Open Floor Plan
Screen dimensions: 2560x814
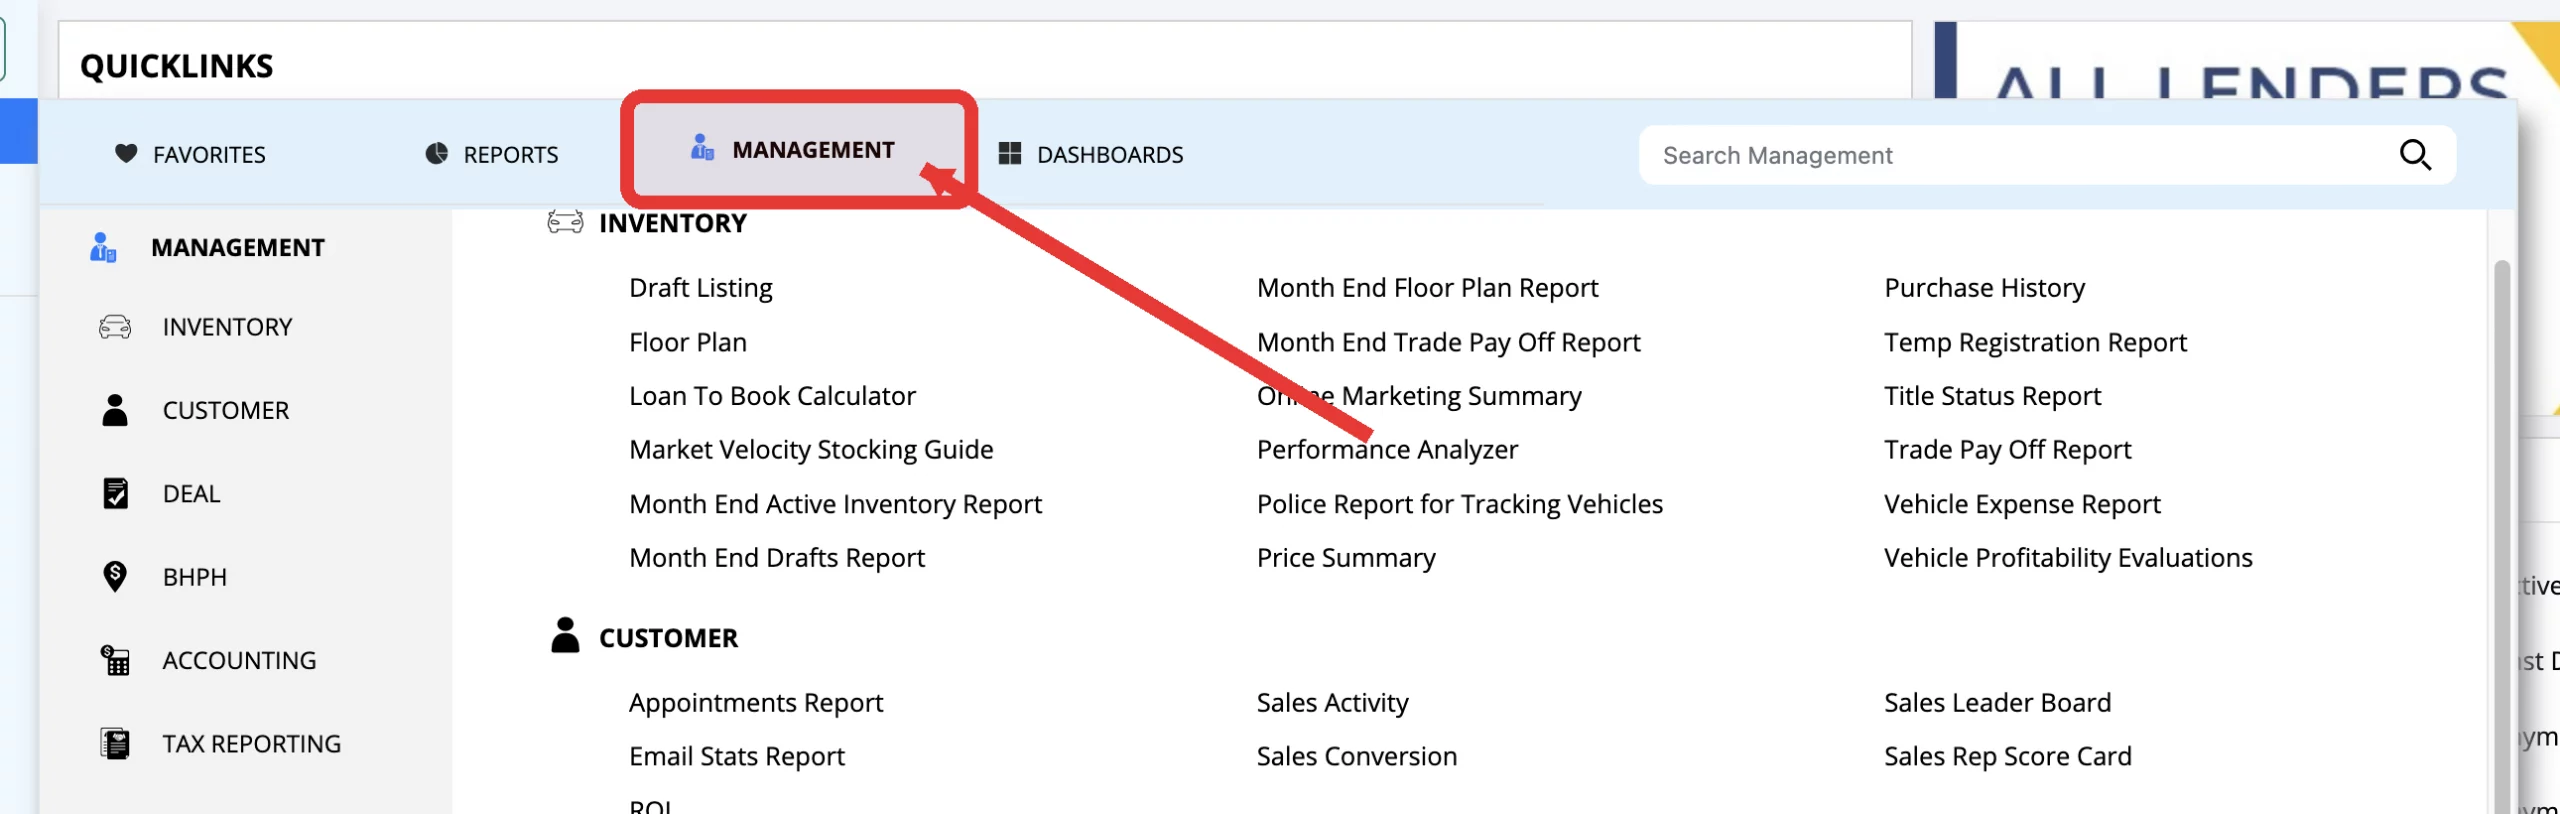tap(688, 342)
